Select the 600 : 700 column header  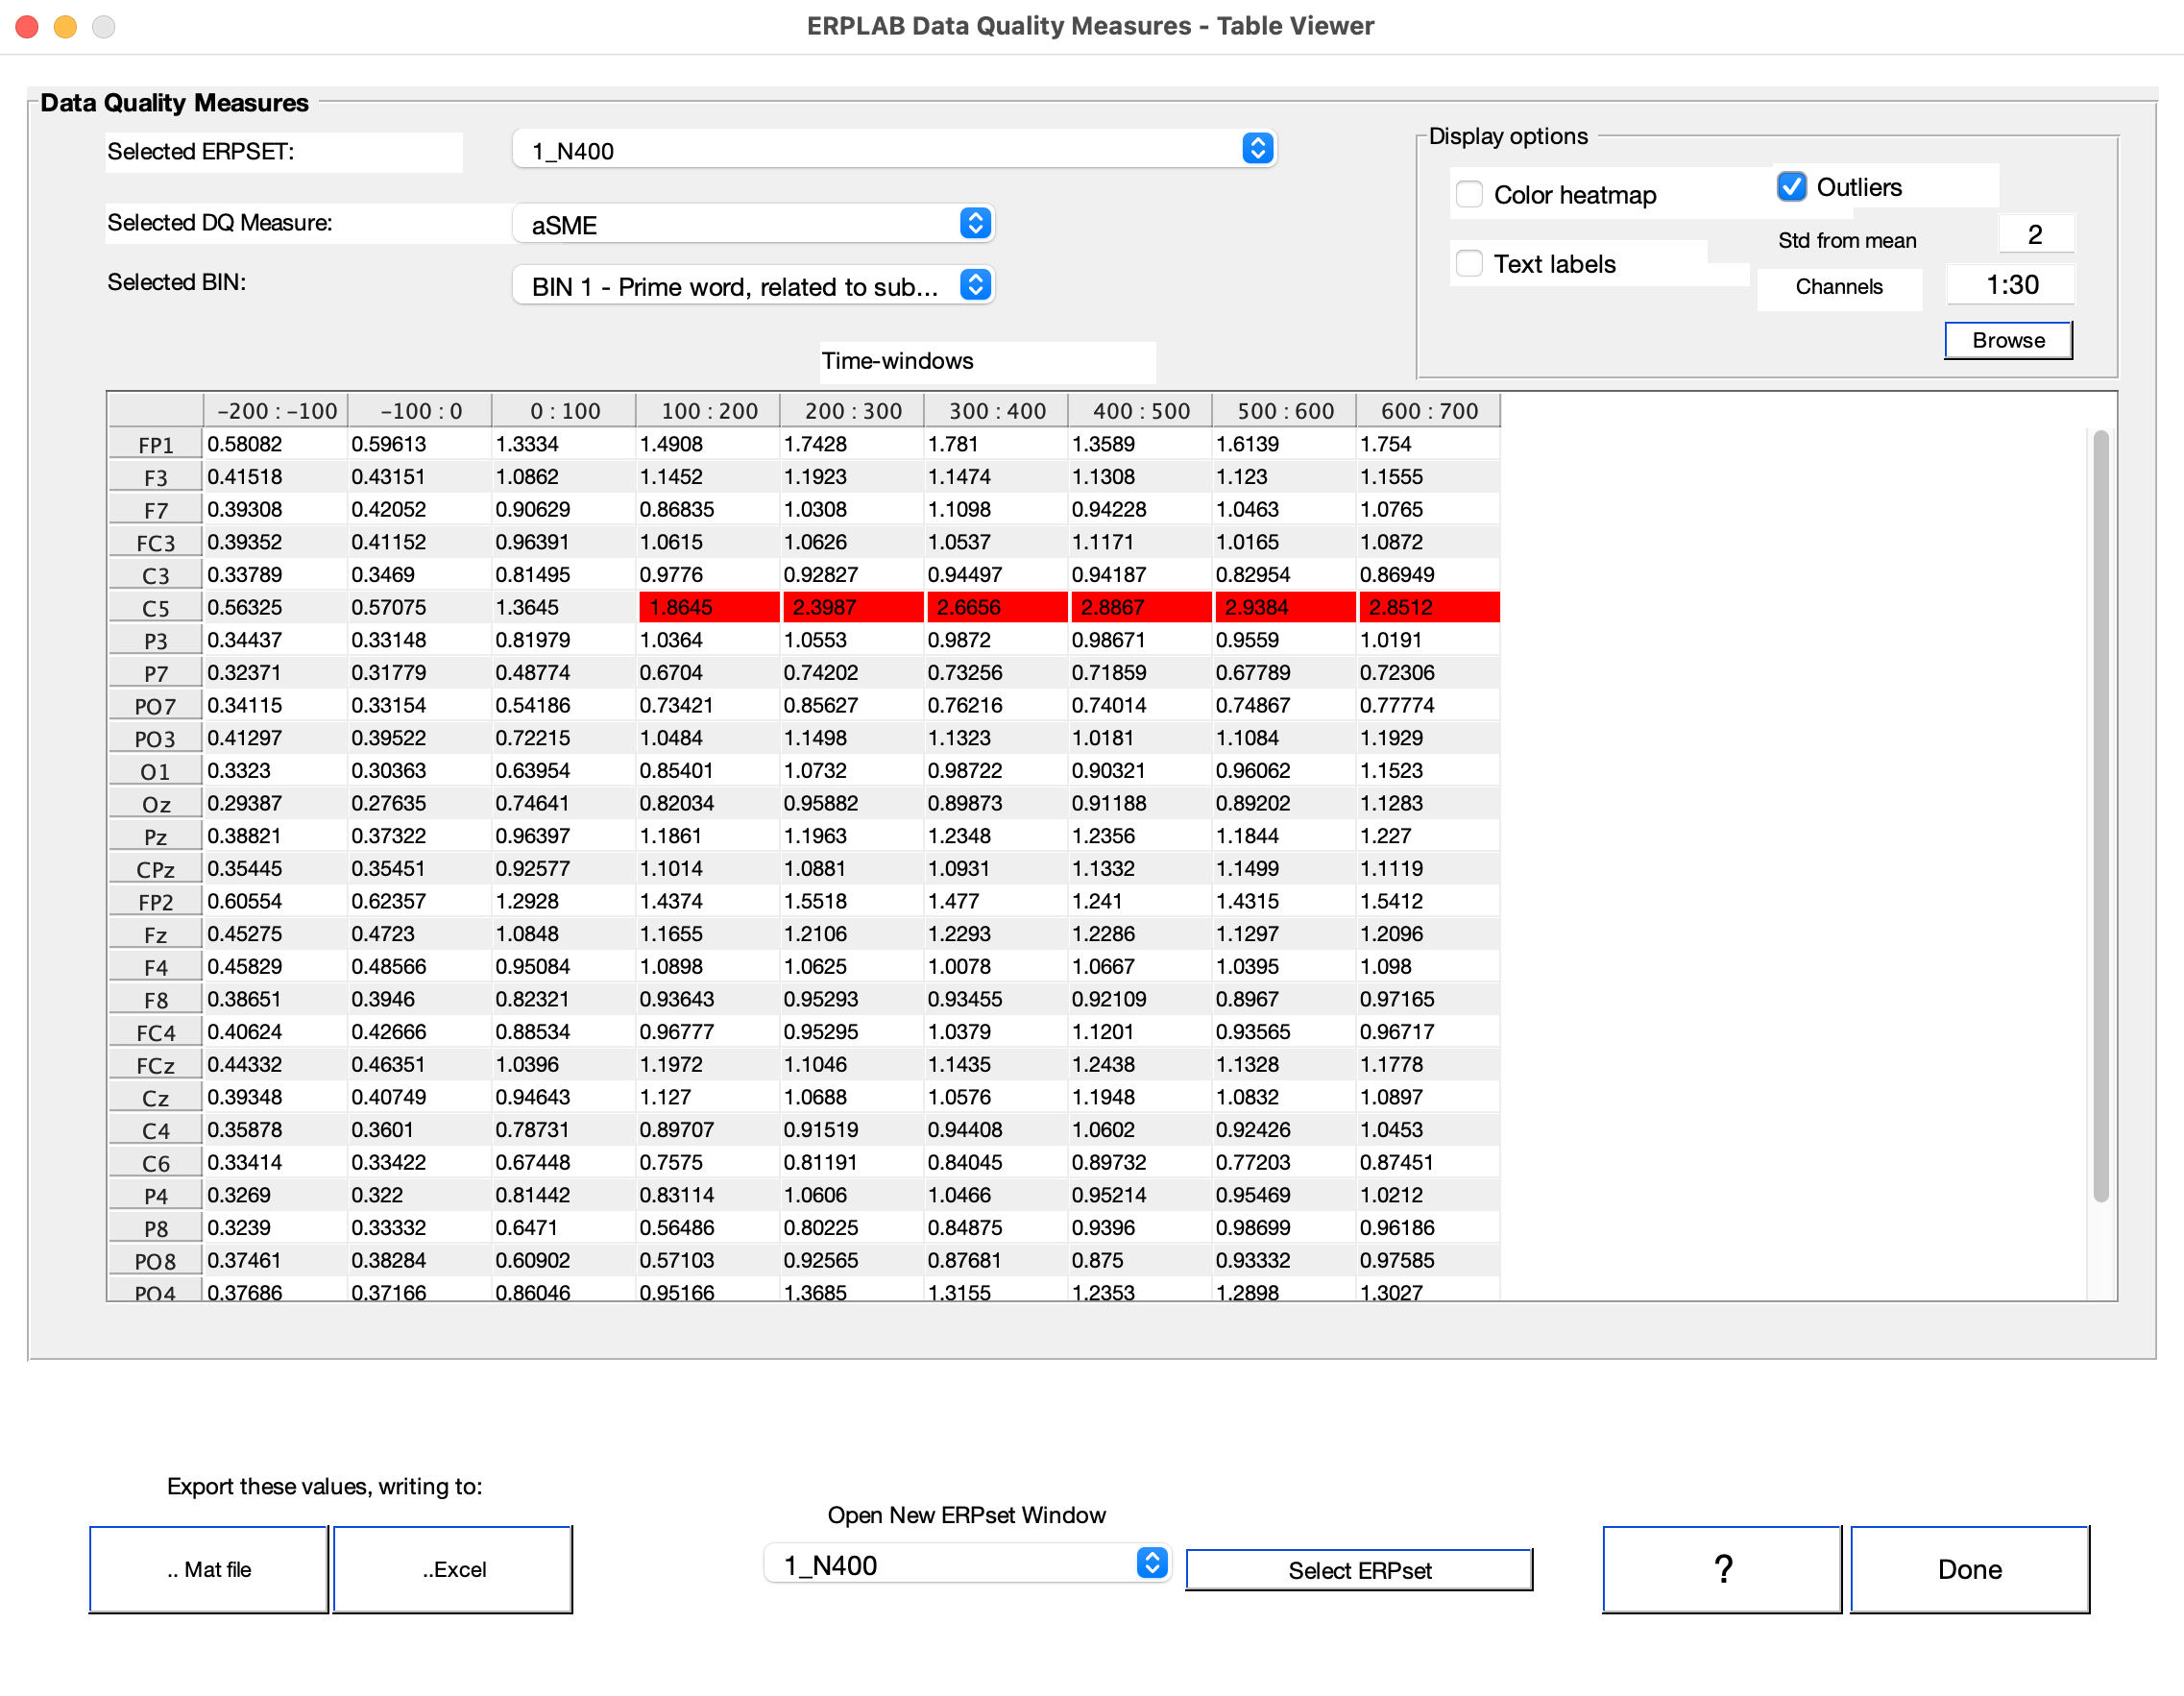click(1429, 411)
